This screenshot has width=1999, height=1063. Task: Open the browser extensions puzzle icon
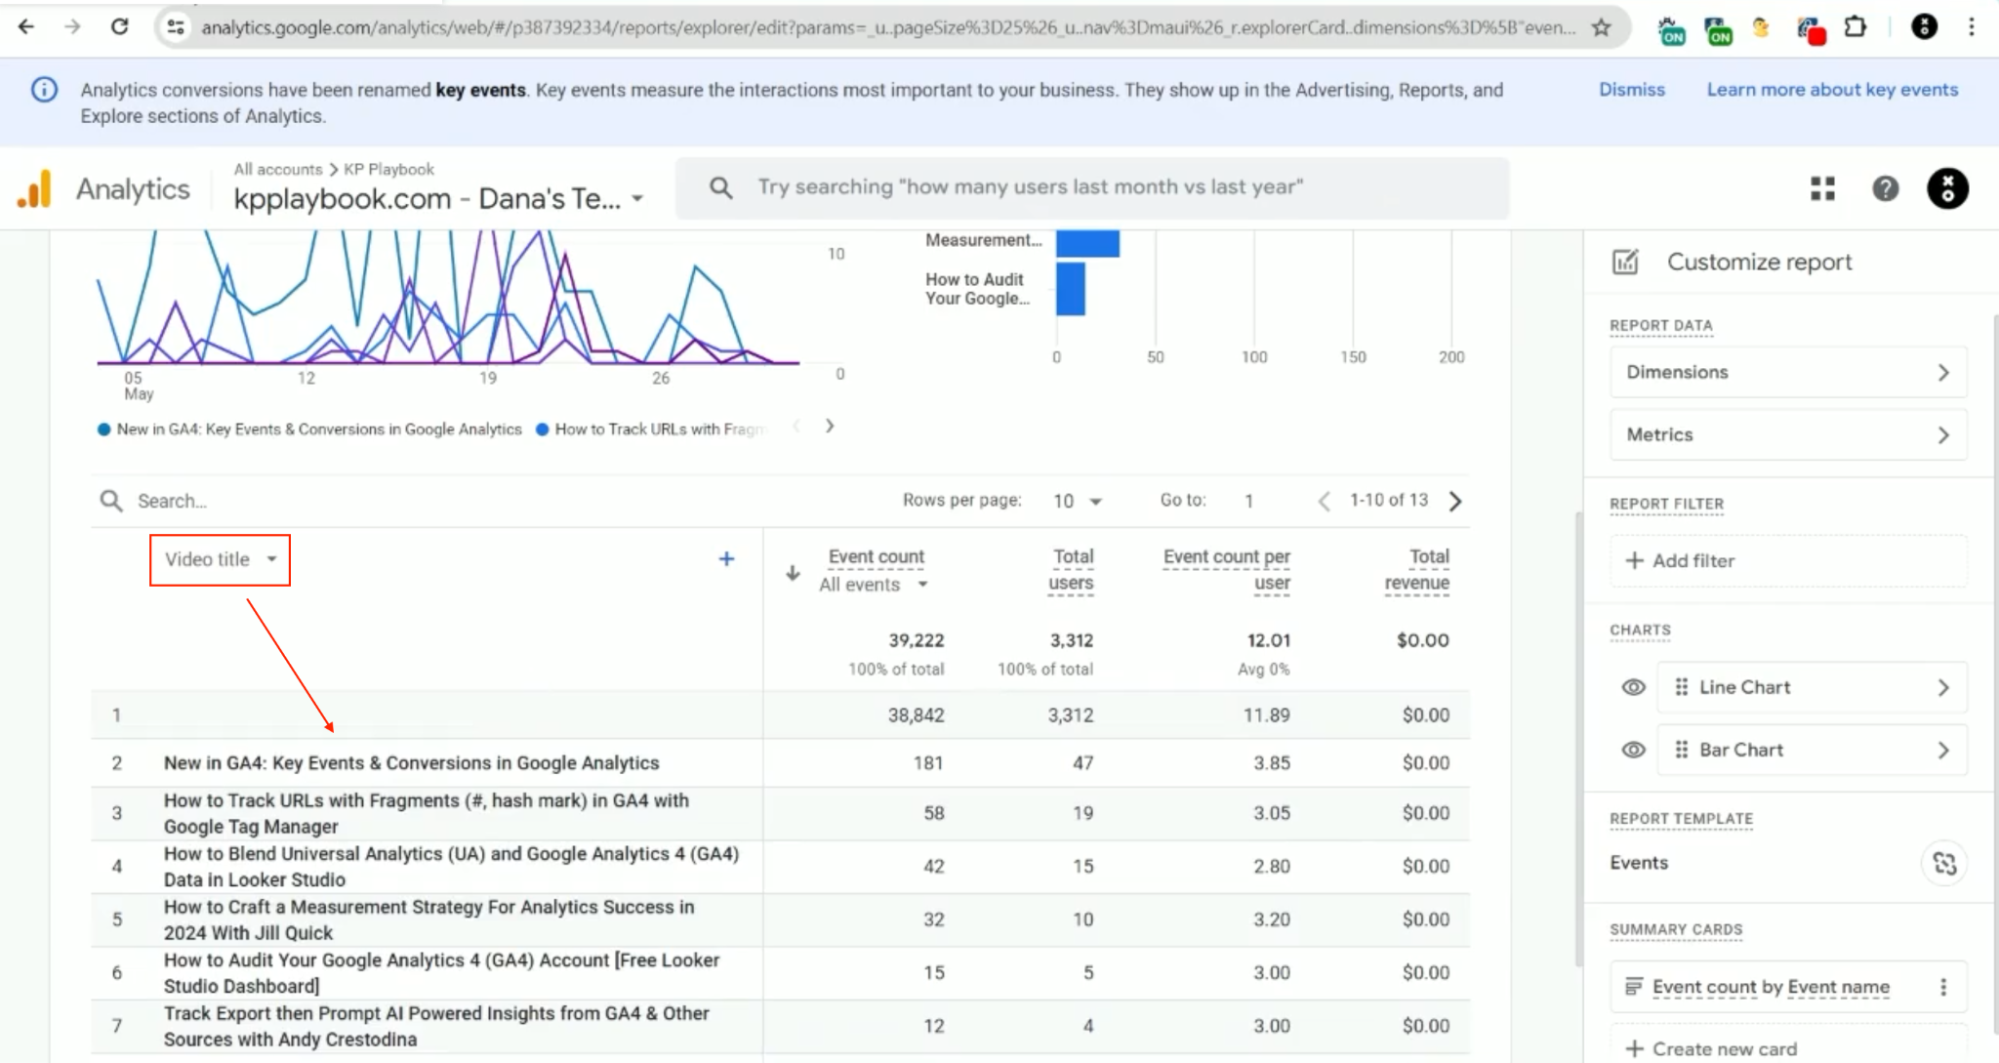pyautogui.click(x=1856, y=27)
